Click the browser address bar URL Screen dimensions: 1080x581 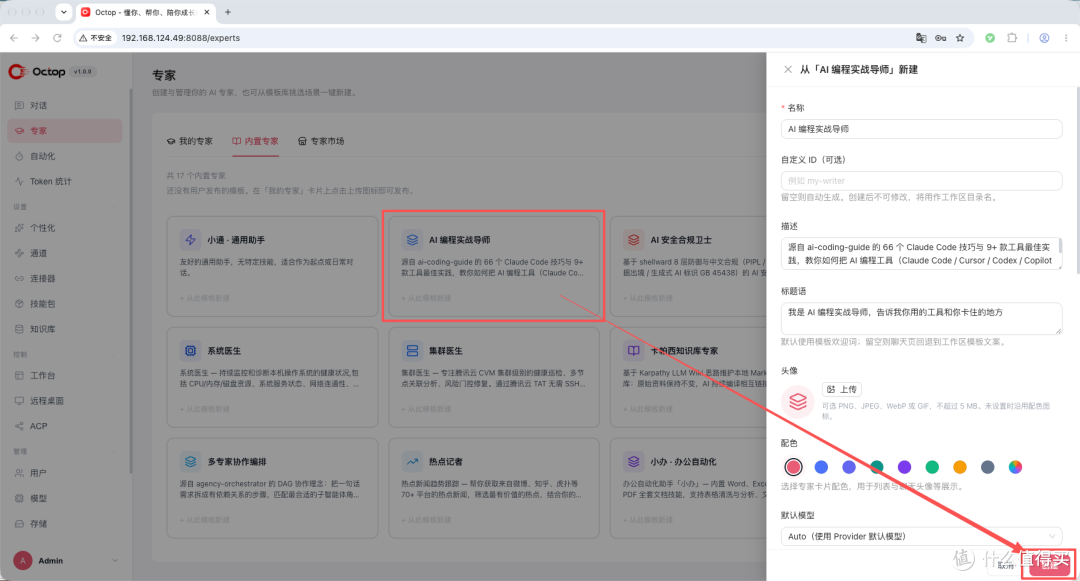pos(180,38)
